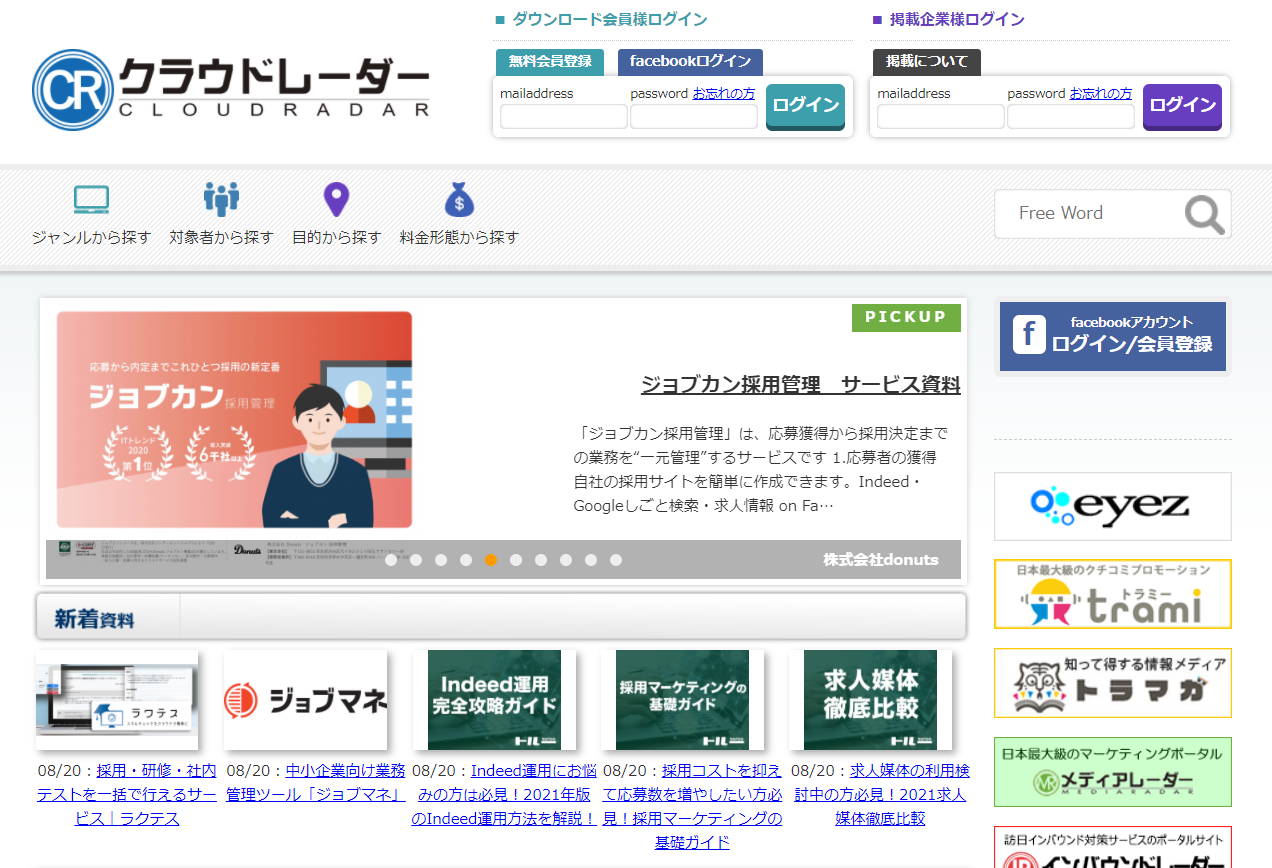
Task: Open the Indeed運用完全攻略ガイド thumbnail
Action: tap(494, 700)
